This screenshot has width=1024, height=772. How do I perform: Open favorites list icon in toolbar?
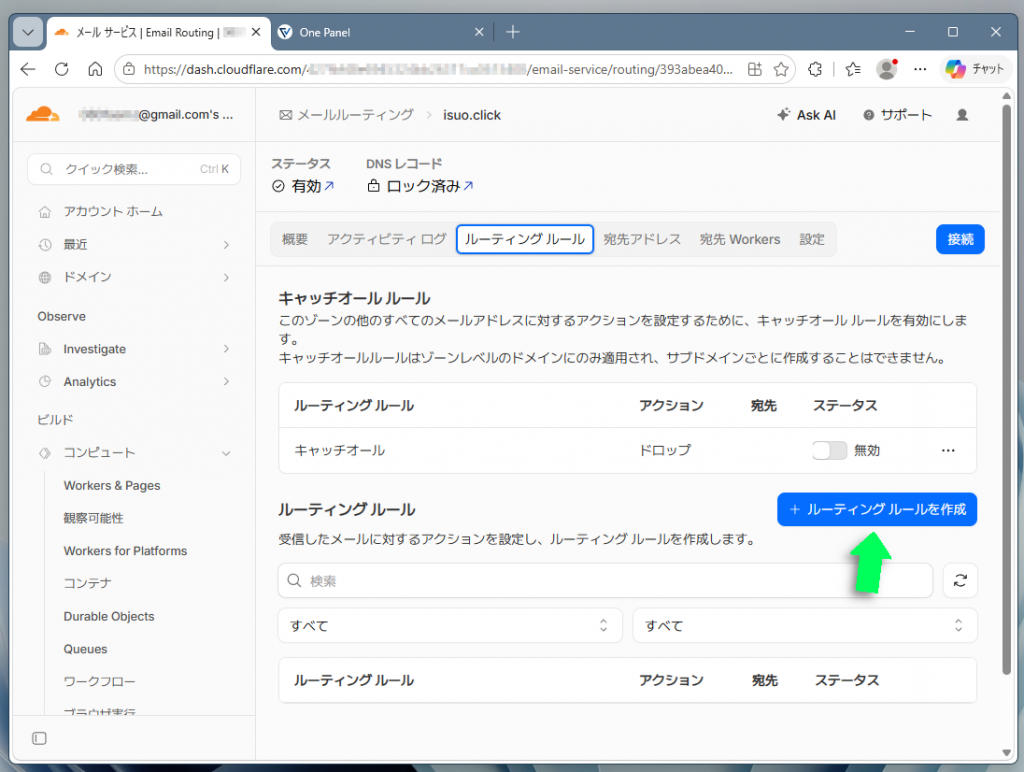(852, 69)
